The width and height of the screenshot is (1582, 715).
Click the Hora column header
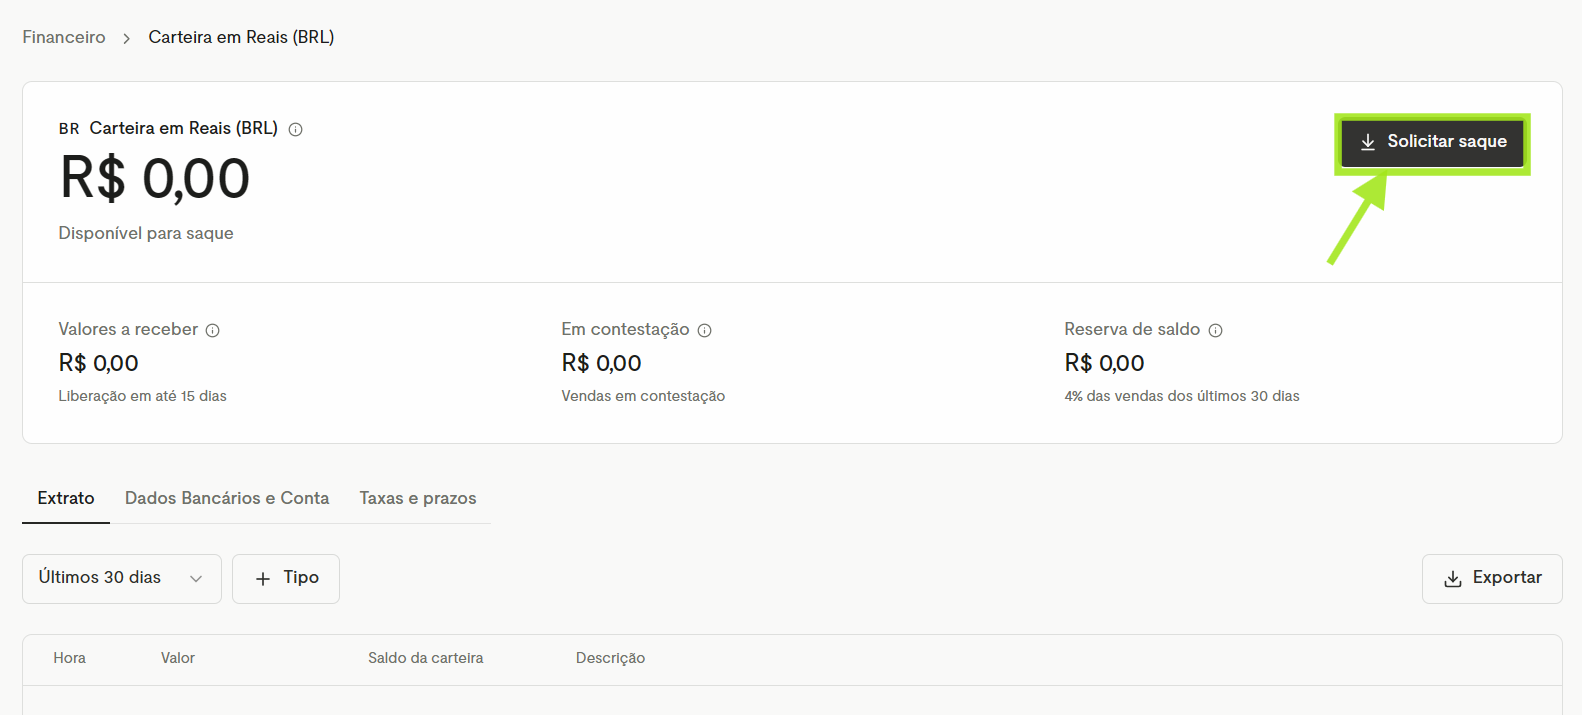coord(70,658)
